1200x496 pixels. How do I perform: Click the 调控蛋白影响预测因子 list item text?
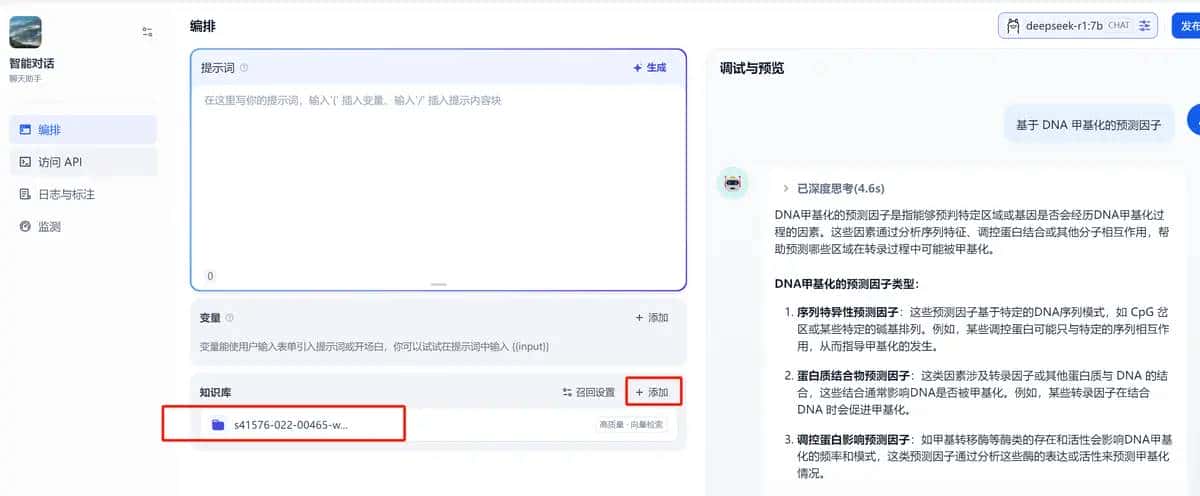tap(852, 439)
